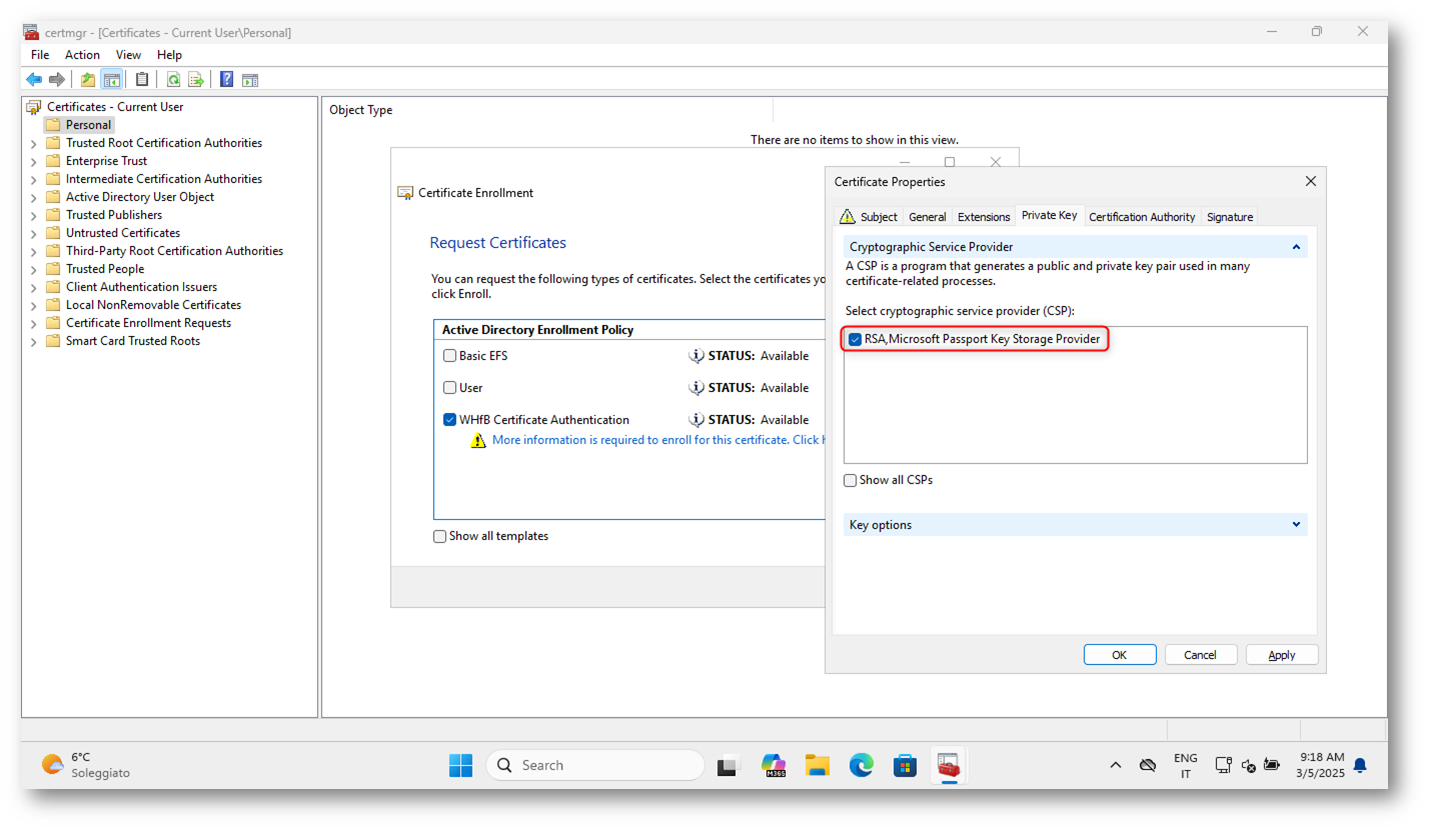Select Client Authentication Issuers in the tree
The height and width of the screenshot is (831, 1430).
point(141,287)
